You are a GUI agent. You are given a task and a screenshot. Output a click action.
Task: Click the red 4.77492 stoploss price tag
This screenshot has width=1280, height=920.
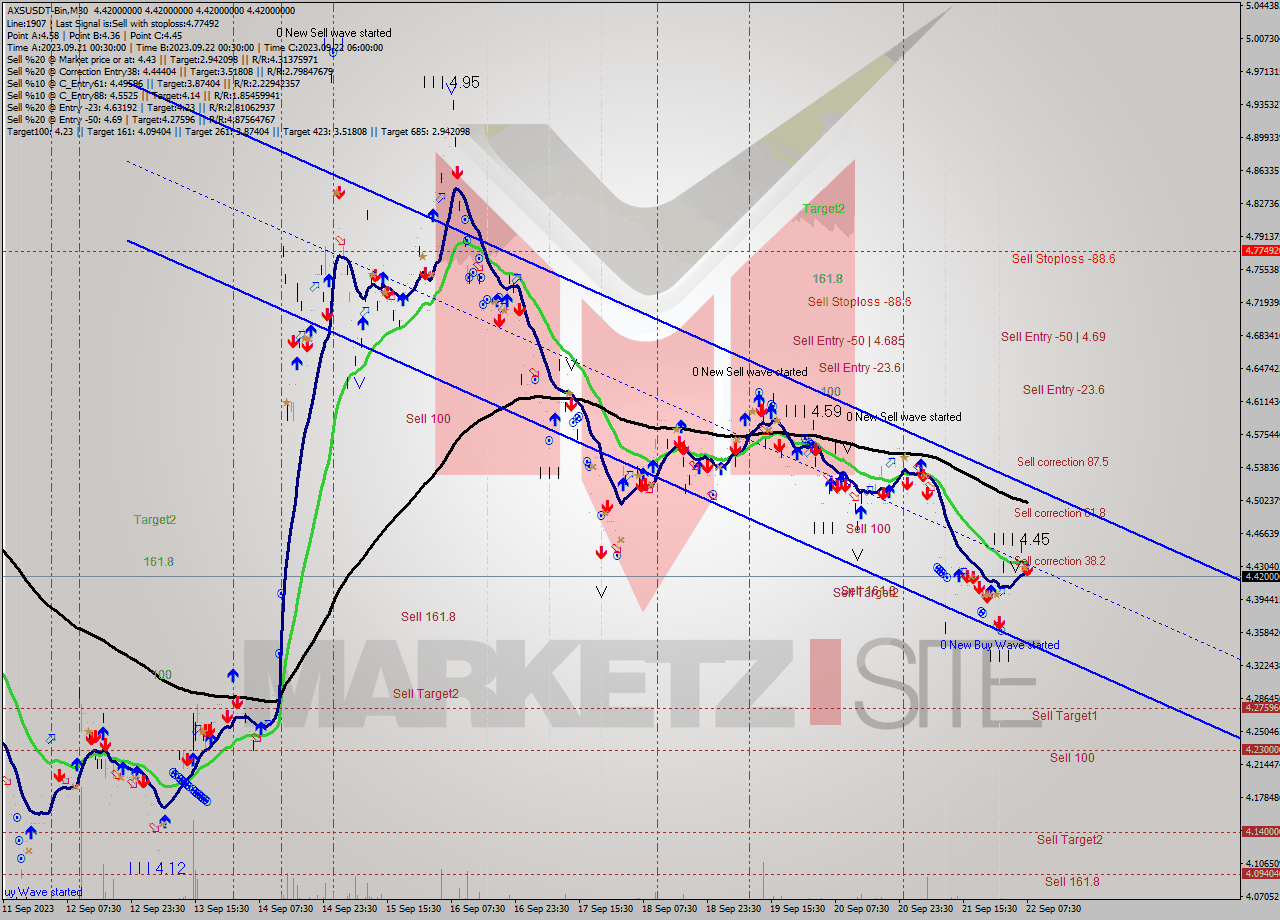coord(1260,250)
